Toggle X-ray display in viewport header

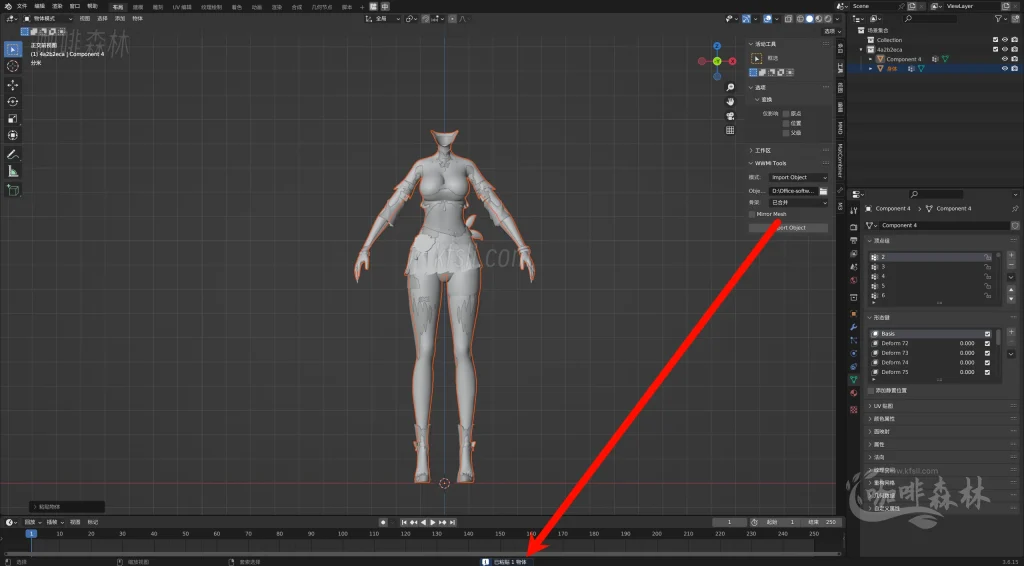(790, 19)
